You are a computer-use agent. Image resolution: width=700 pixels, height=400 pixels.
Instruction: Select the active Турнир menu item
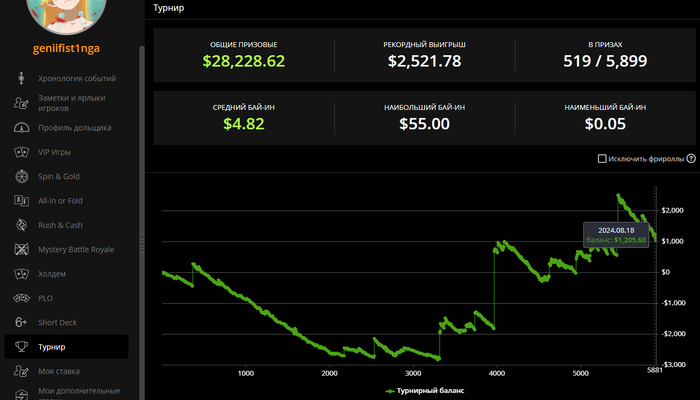(x=66, y=346)
